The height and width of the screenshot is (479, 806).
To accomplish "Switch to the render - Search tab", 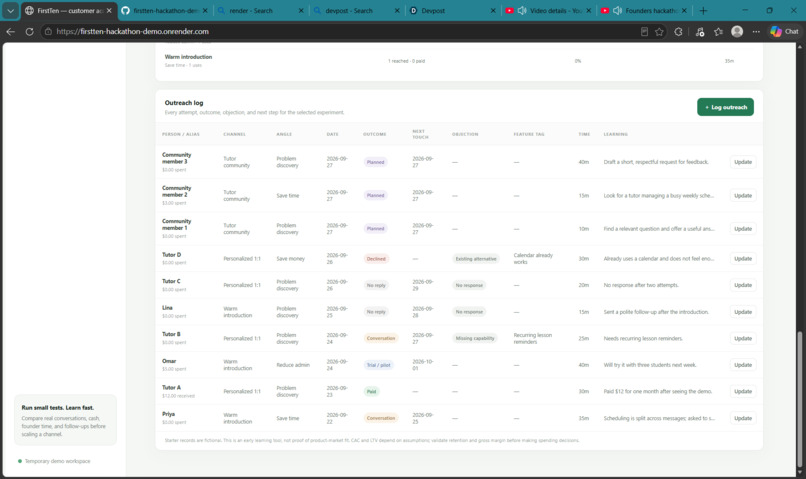I will coord(260,10).
